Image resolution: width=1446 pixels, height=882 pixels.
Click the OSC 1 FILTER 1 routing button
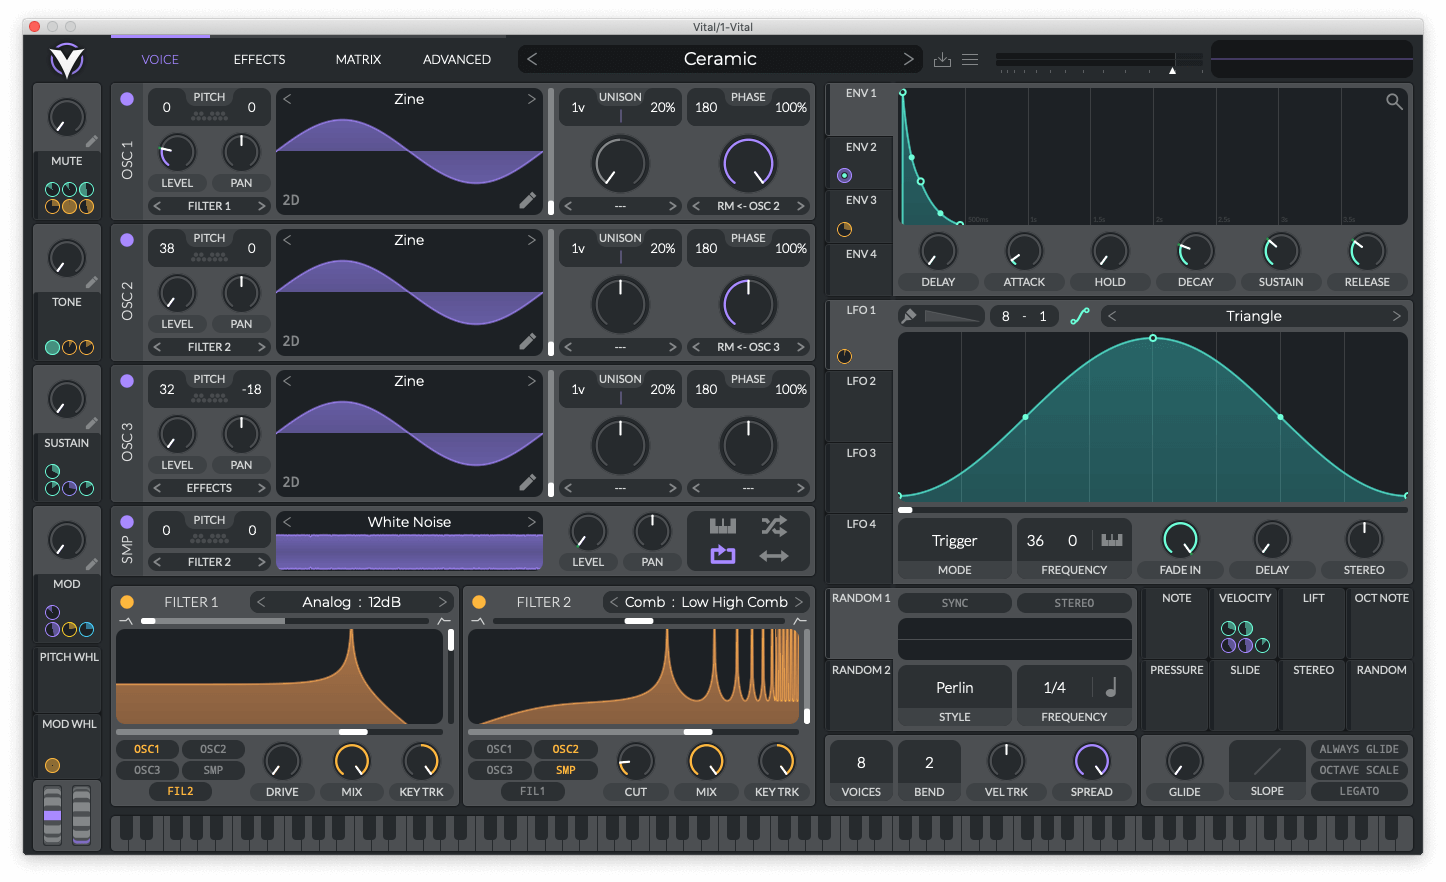click(209, 206)
